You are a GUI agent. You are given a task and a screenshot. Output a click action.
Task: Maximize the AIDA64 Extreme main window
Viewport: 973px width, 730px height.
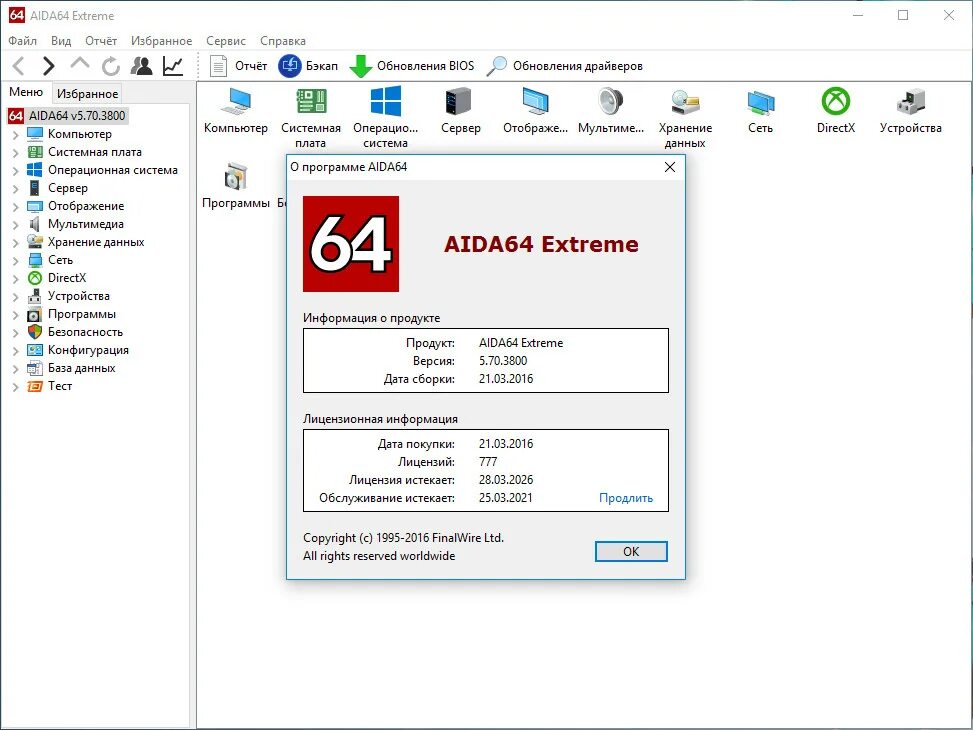(903, 16)
